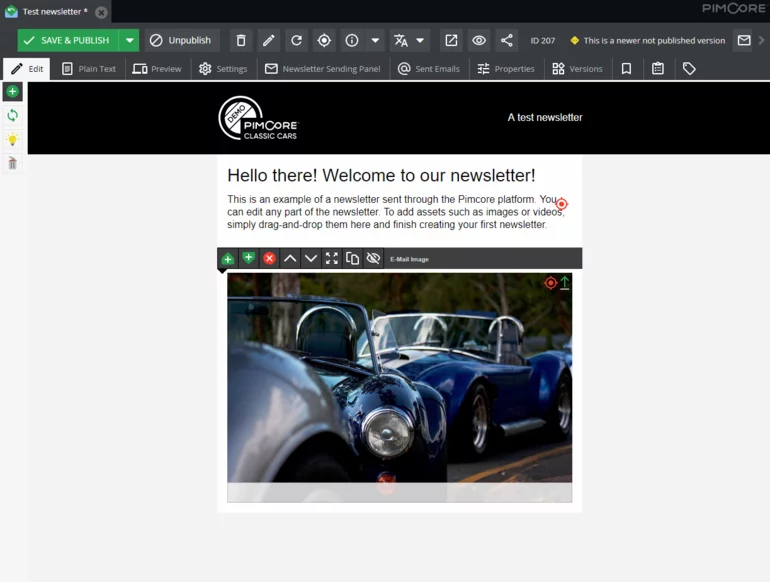Click red target icon on car image
The image size is (770, 582).
pos(550,283)
